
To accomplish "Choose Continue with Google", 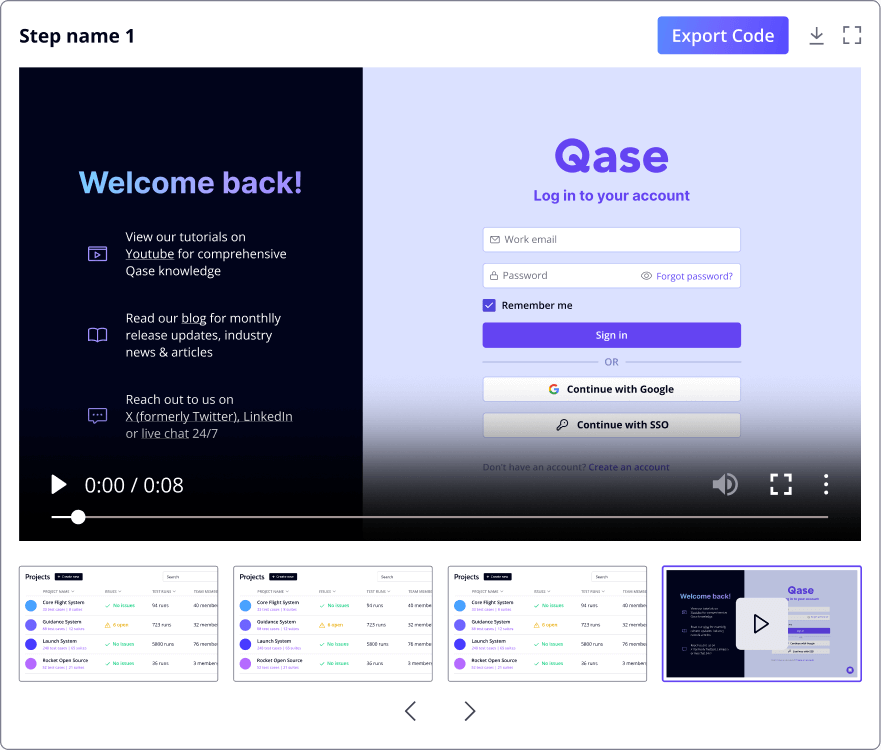I will tap(611, 389).
